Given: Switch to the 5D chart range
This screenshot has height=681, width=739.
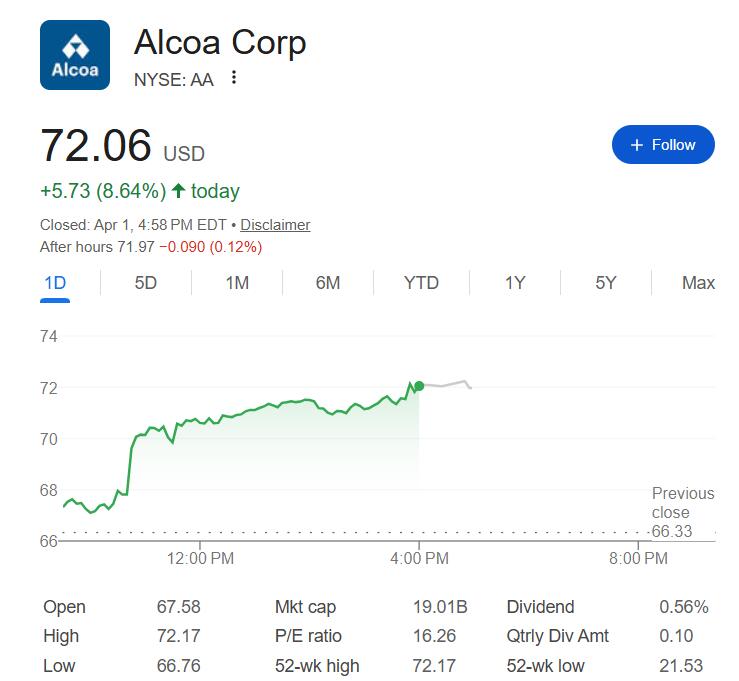Looking at the screenshot, I should 146,283.
